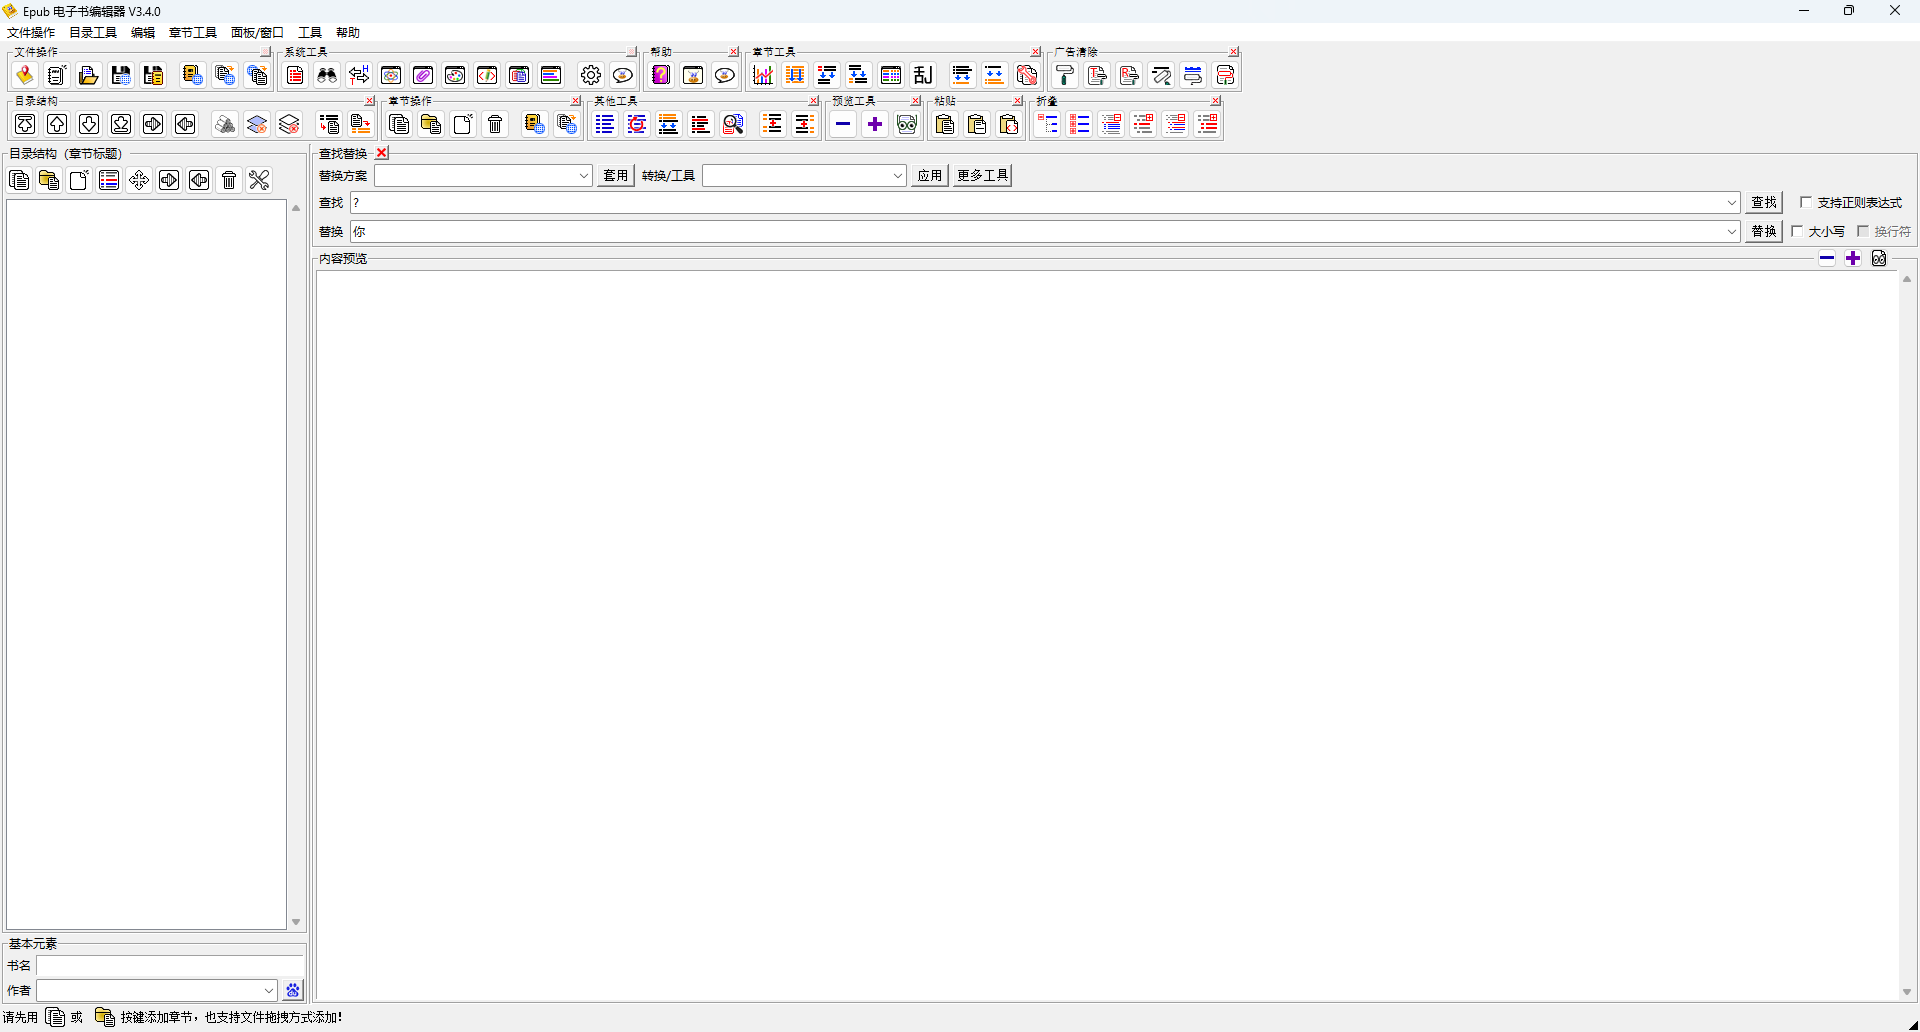Open the 作者 combo box dropdown
The height and width of the screenshot is (1032, 1920).
[269, 991]
